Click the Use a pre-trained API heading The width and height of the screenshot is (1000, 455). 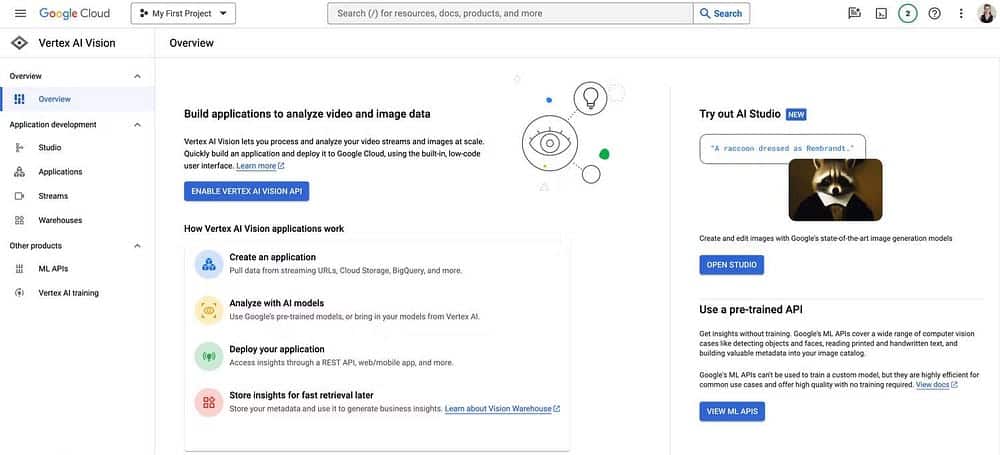click(x=751, y=310)
